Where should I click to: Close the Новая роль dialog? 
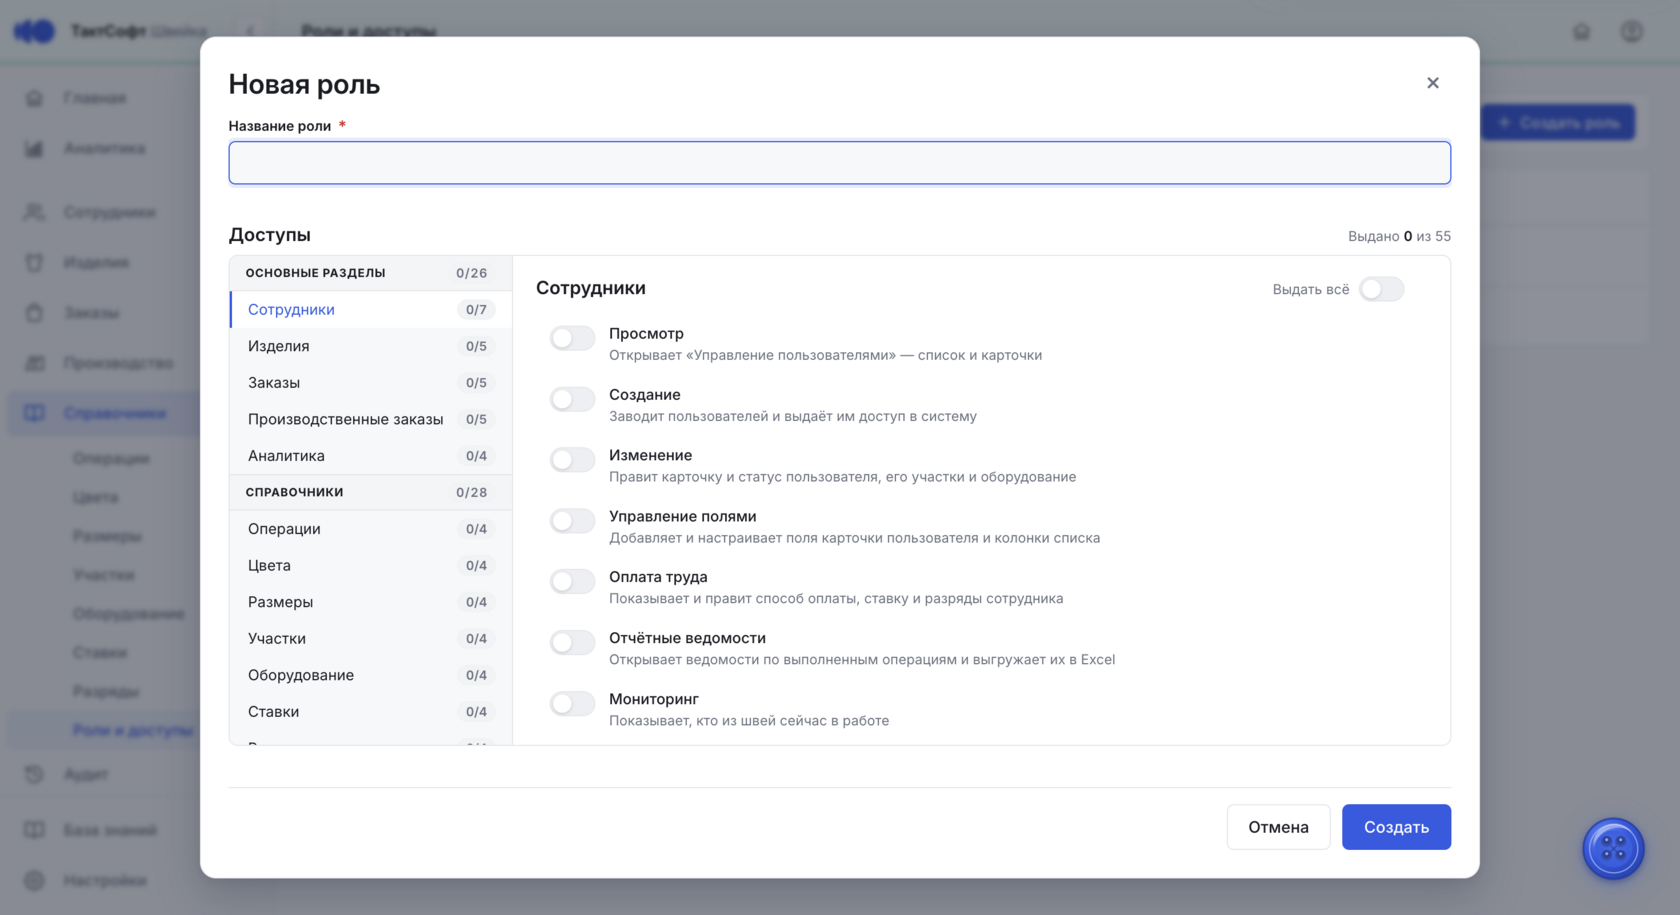tap(1432, 83)
